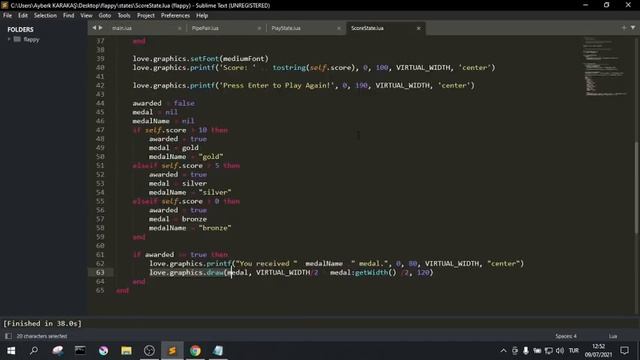Close the main.lua tab
This screenshot has height=360, width=640.
pos(180,28)
